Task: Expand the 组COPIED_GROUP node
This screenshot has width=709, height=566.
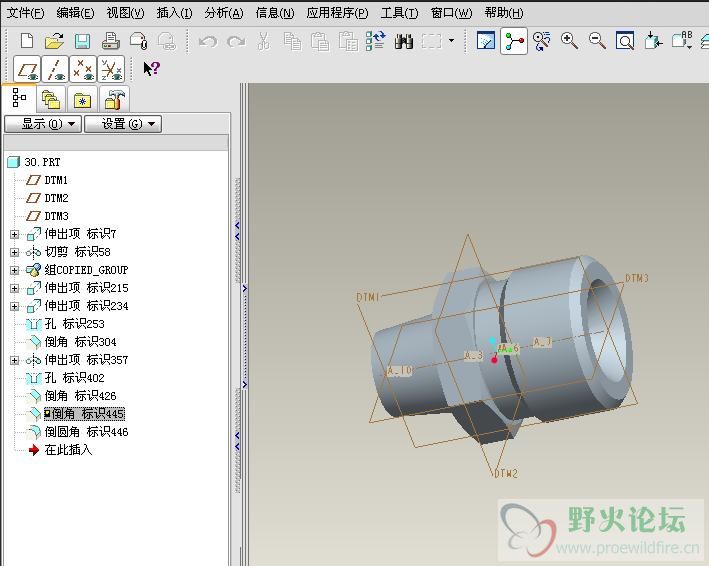Action: pos(14,270)
